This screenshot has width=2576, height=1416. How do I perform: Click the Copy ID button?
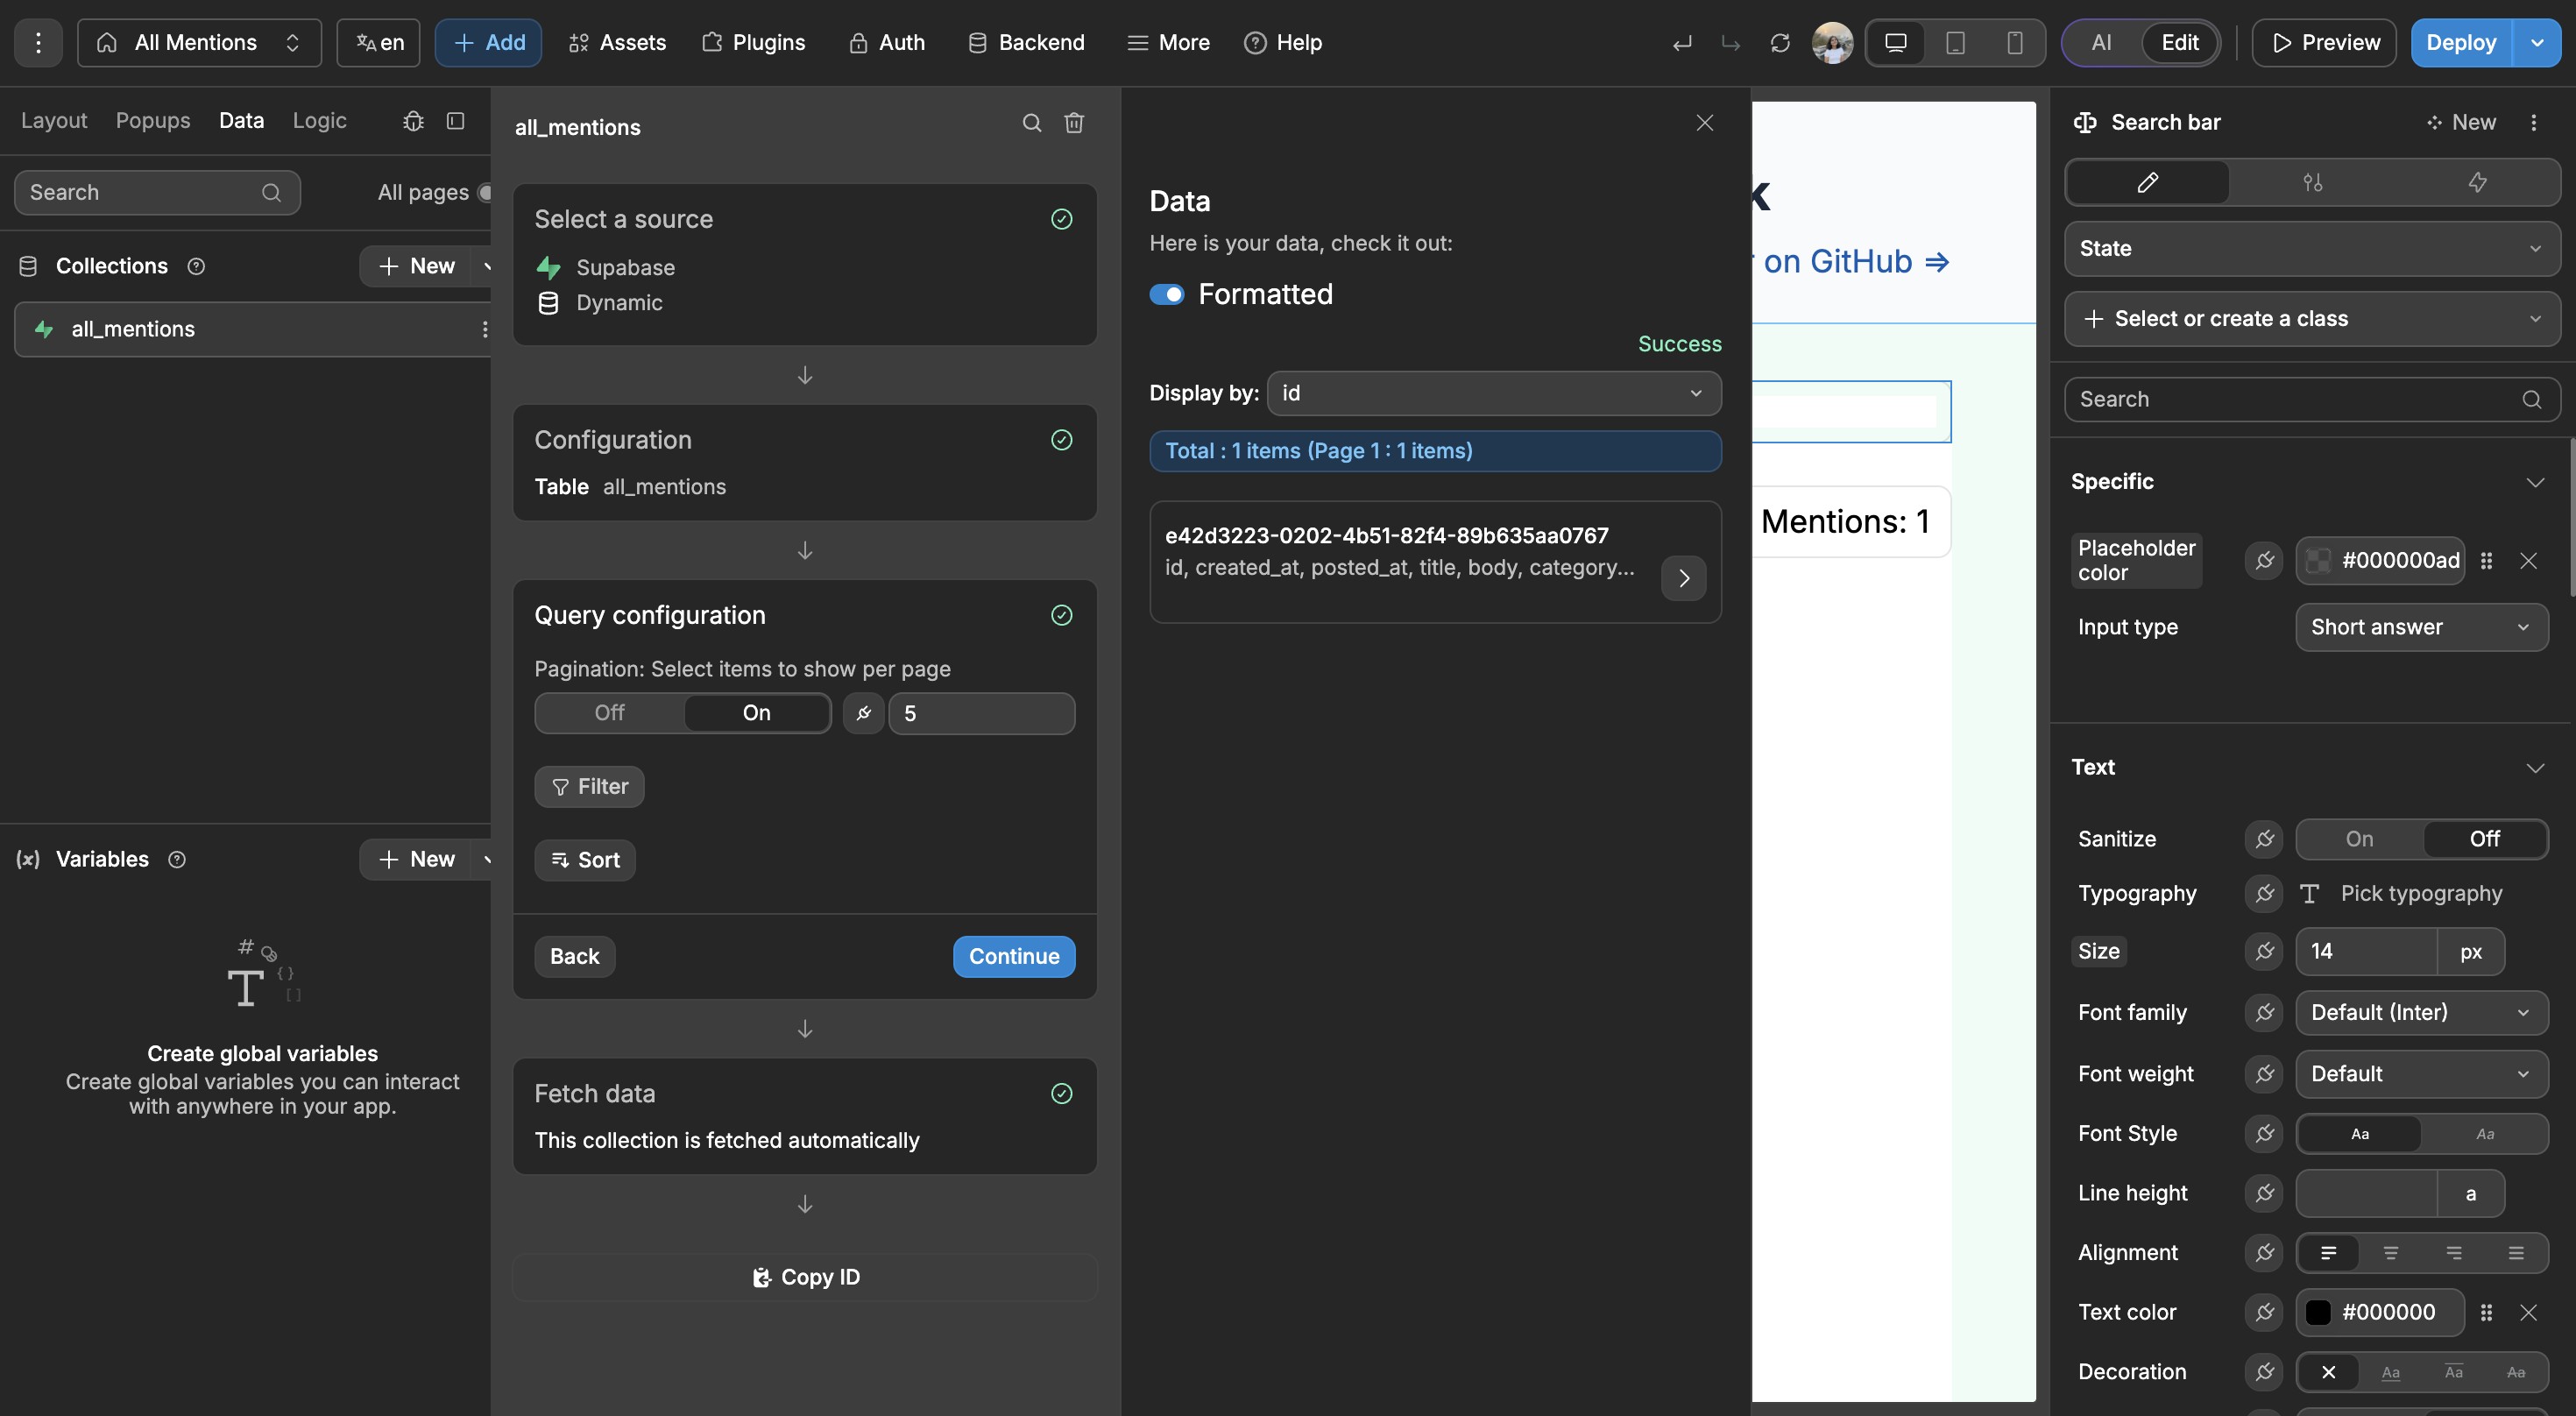coord(805,1277)
